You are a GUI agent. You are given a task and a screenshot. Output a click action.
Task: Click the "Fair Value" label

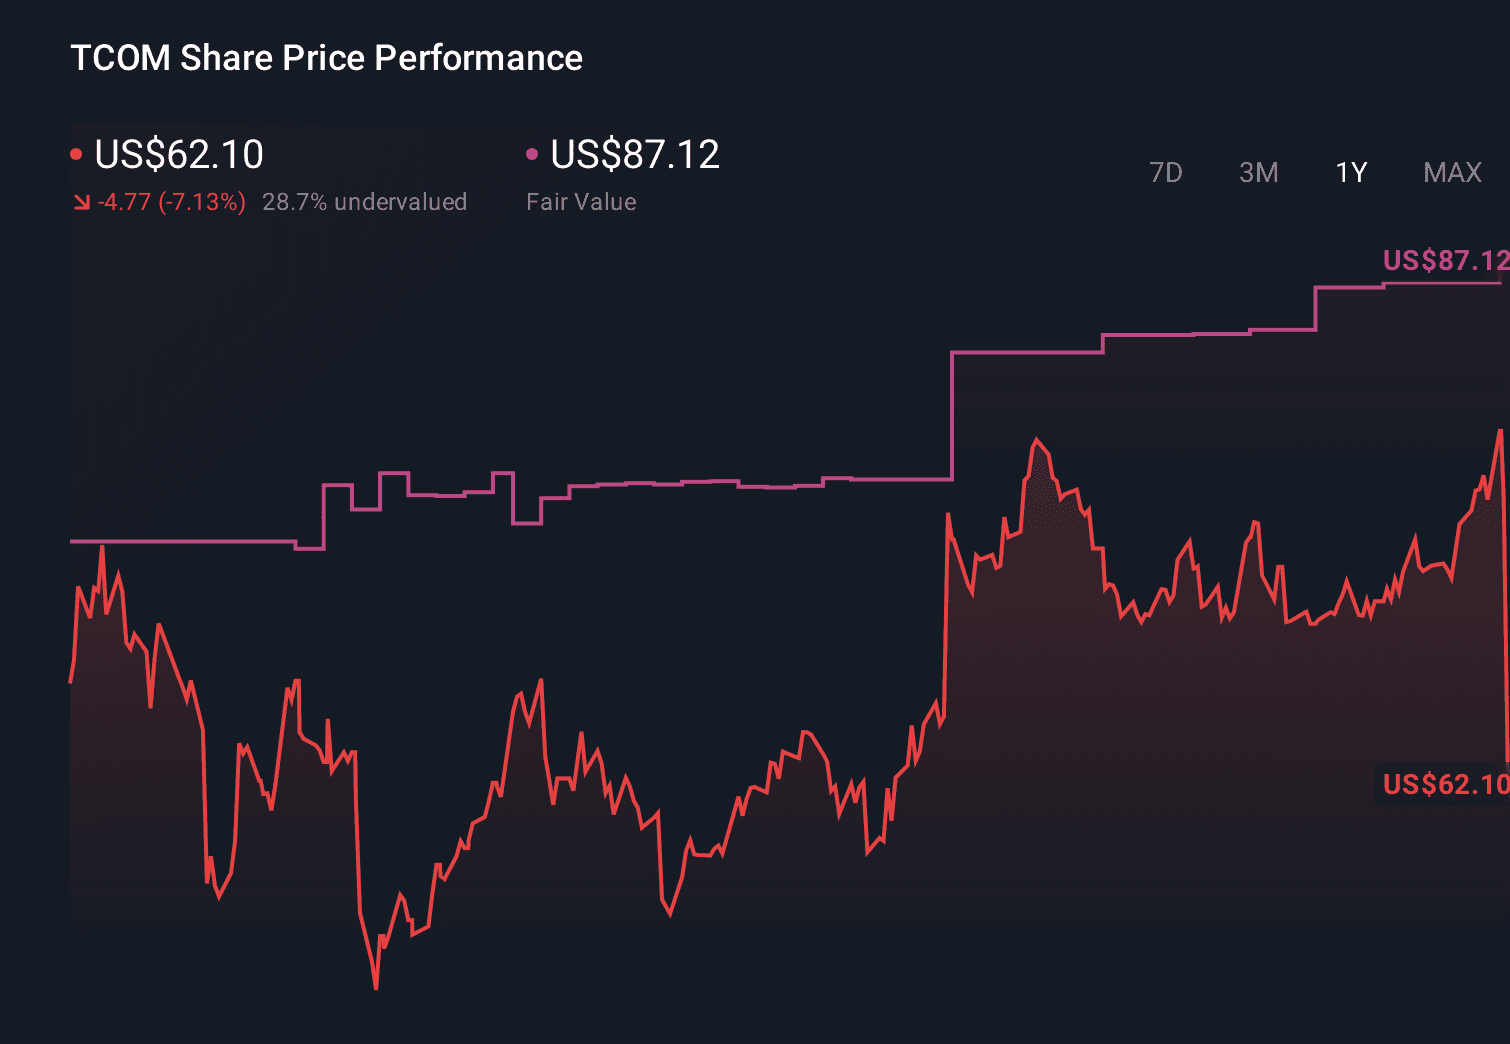[581, 202]
